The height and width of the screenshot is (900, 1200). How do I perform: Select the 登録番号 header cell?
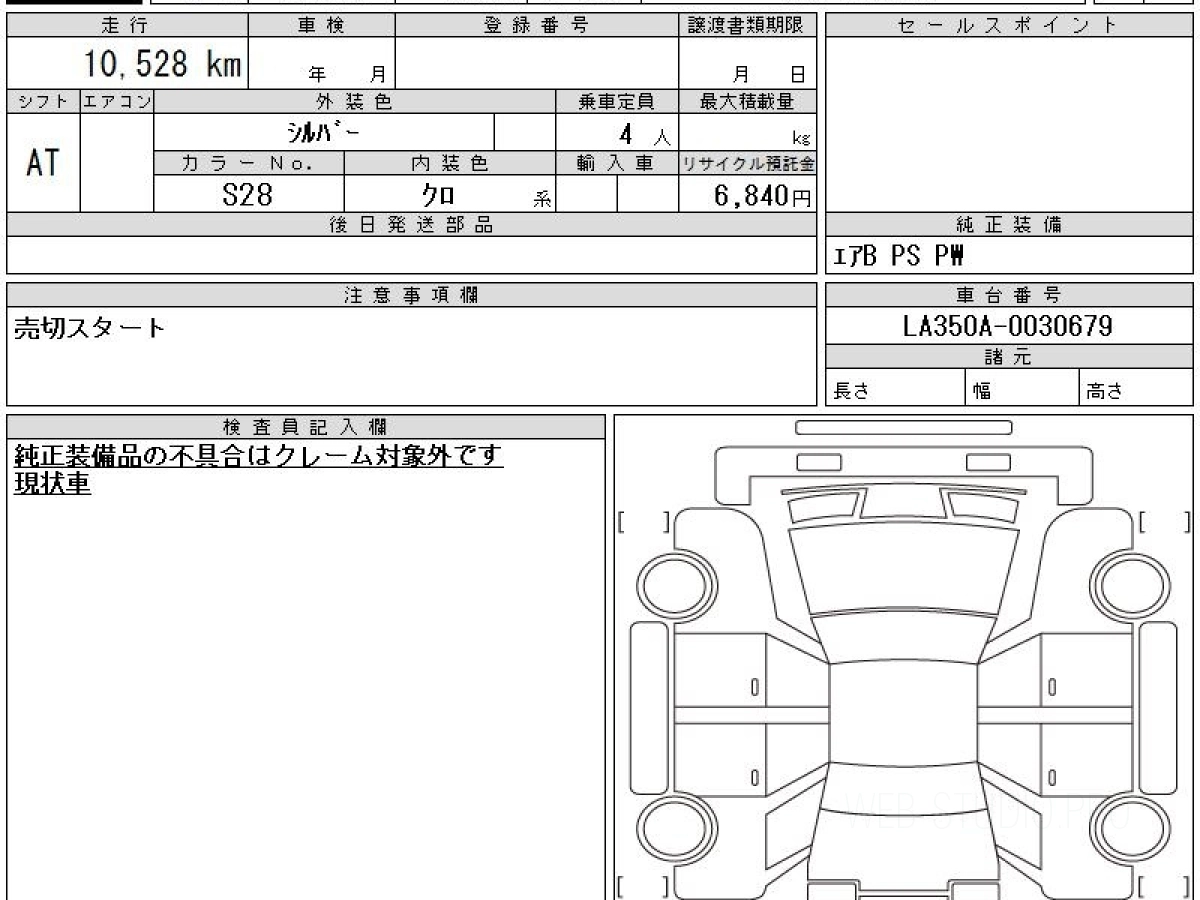[537, 26]
